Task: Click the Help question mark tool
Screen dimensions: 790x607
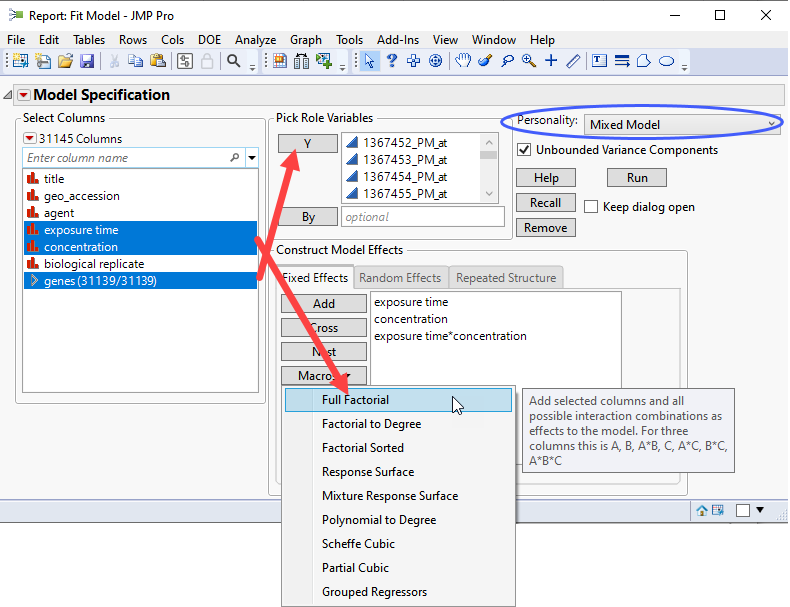Action: coord(392,61)
